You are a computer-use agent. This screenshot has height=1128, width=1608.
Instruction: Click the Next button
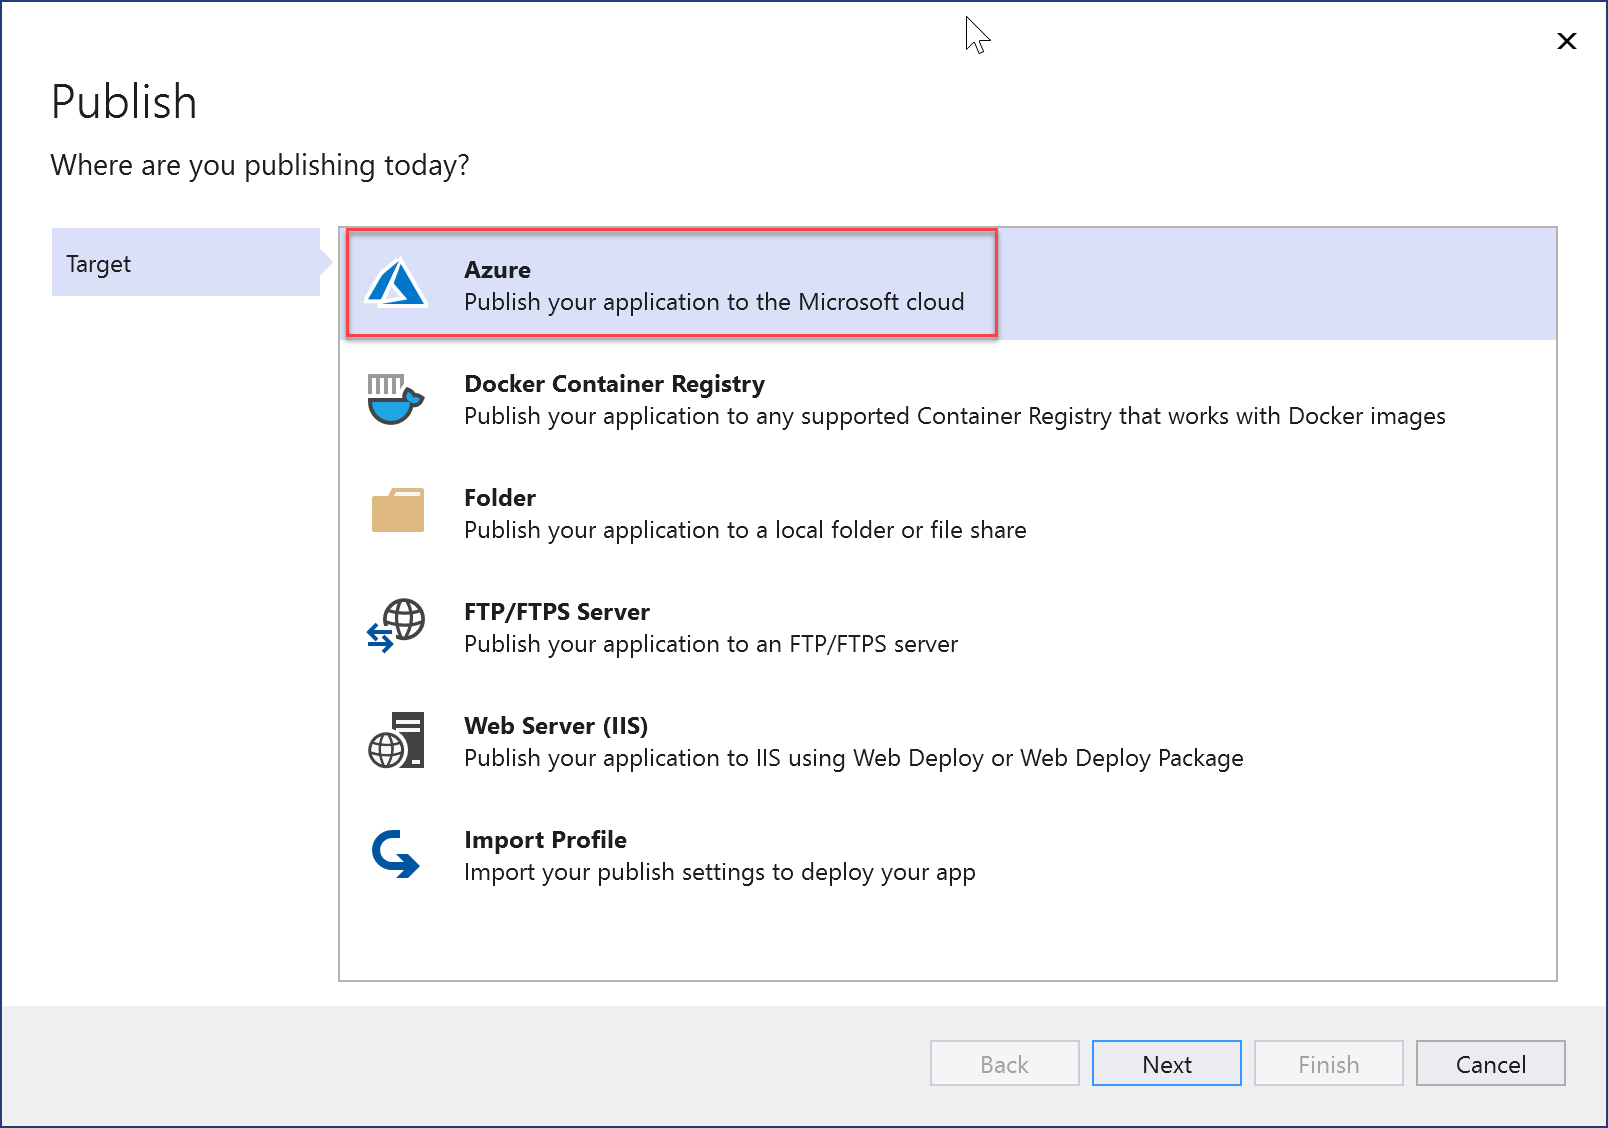1166,1063
